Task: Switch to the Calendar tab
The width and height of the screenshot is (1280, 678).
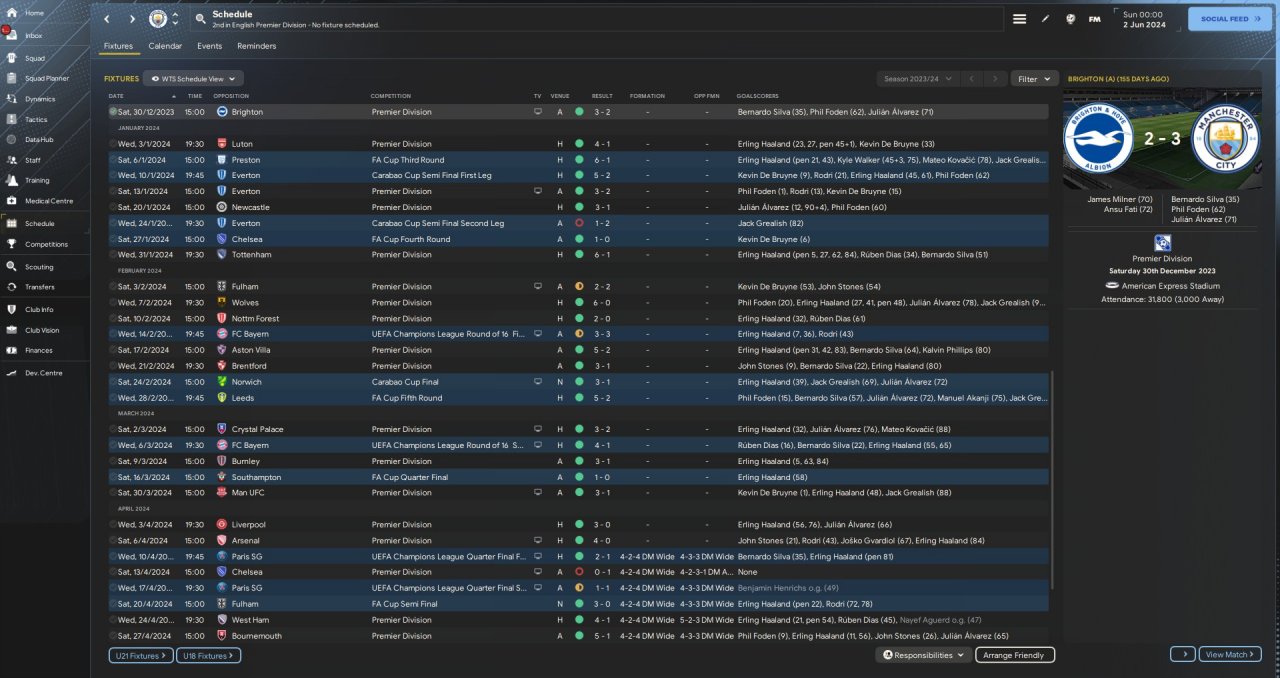Action: coord(165,46)
